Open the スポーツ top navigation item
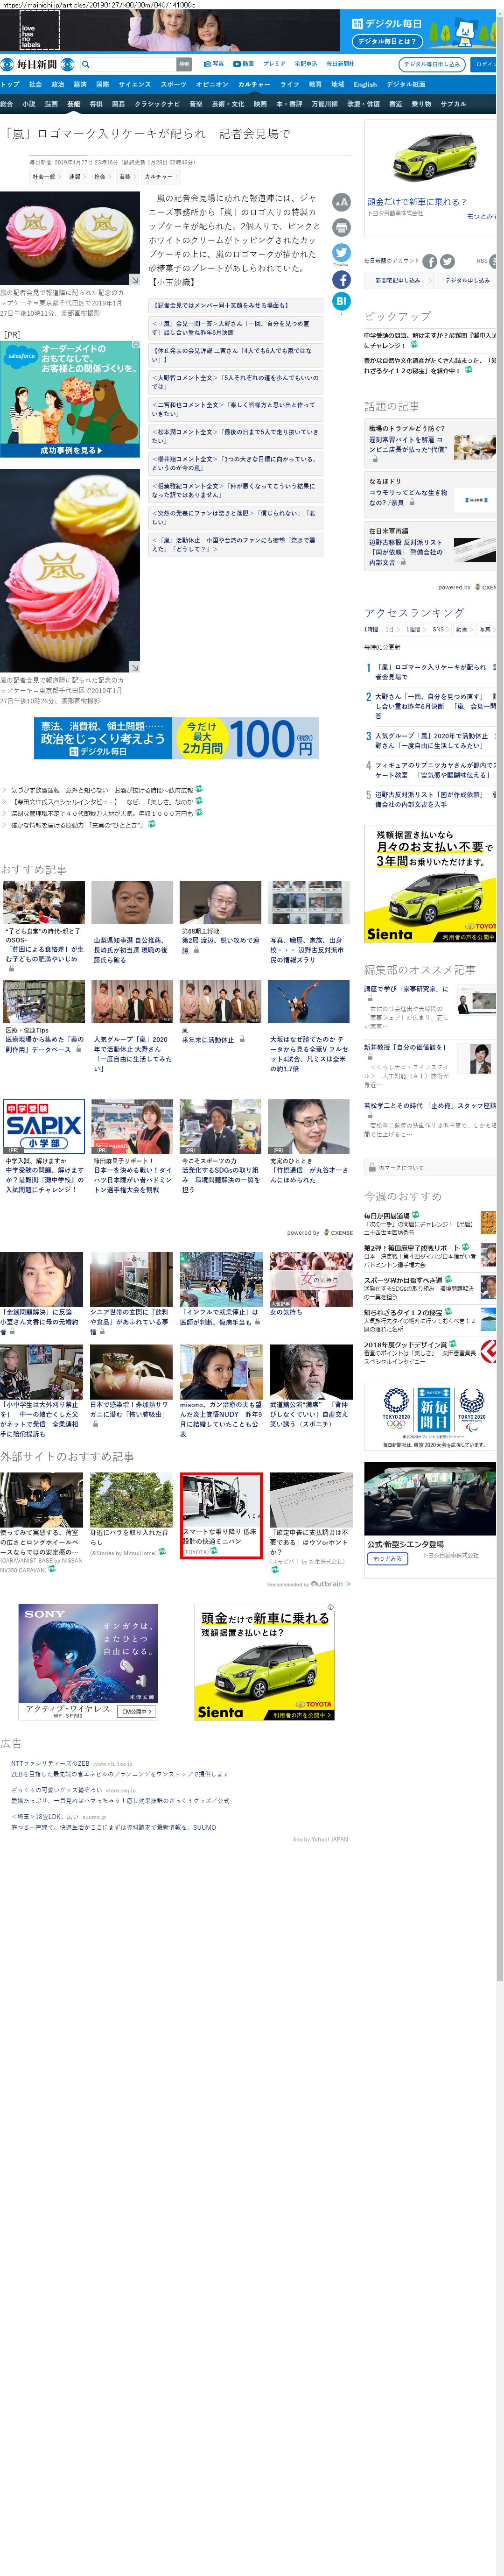This screenshot has height=2576, width=504. point(173,85)
